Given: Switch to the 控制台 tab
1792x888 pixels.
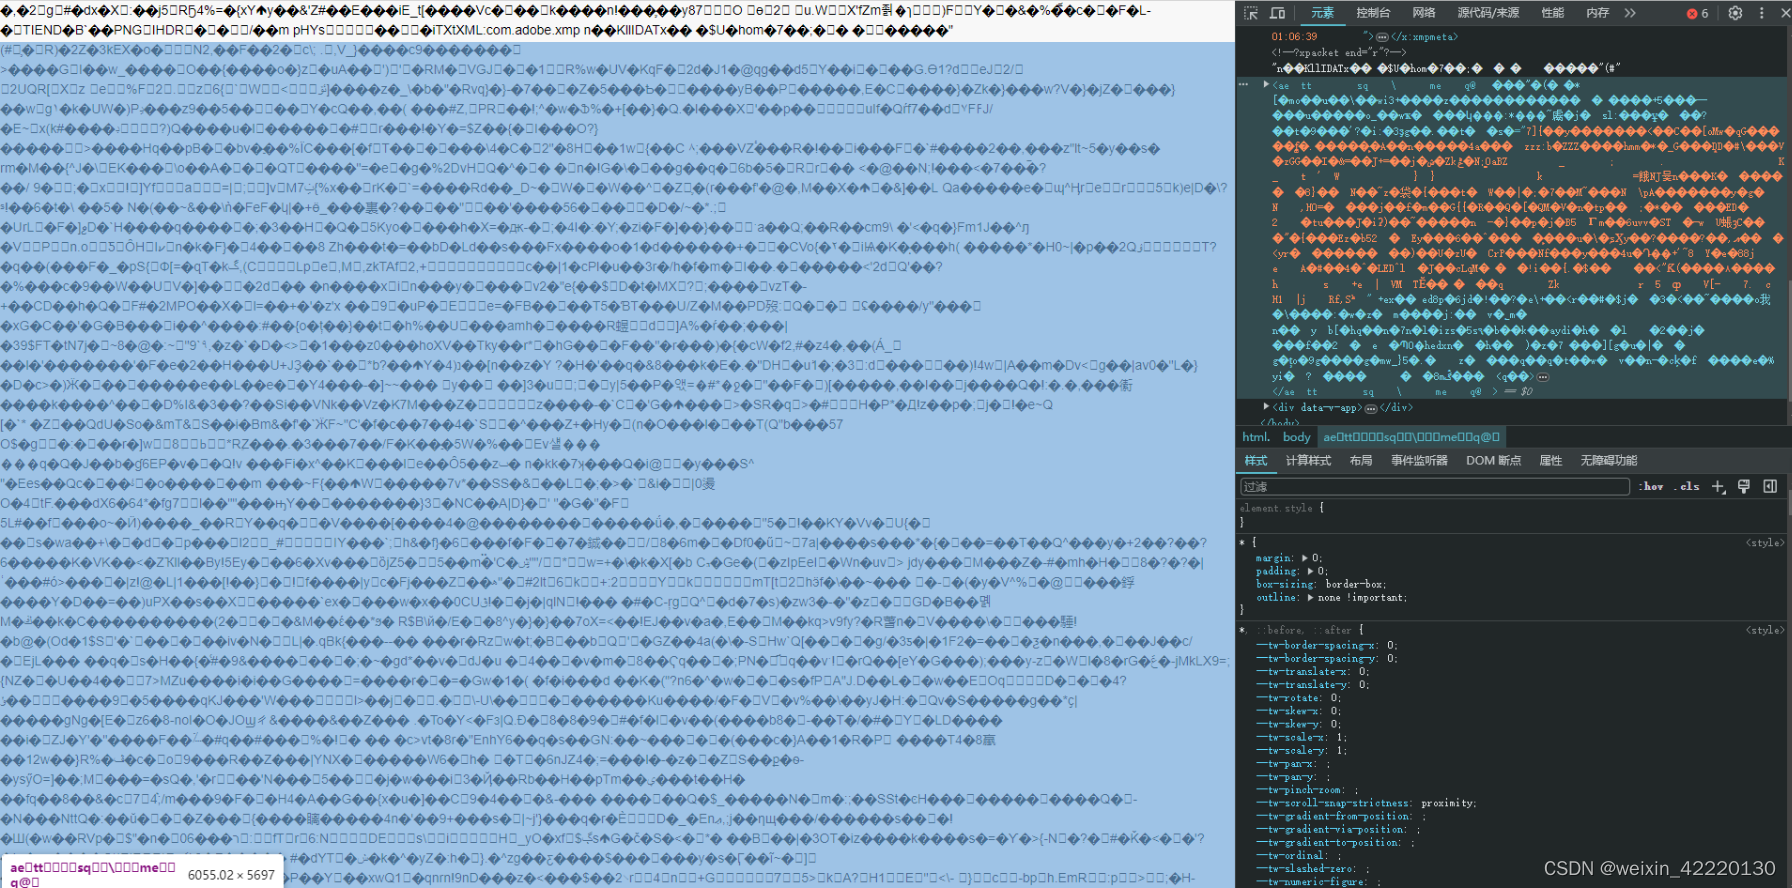Looking at the screenshot, I should [1373, 13].
